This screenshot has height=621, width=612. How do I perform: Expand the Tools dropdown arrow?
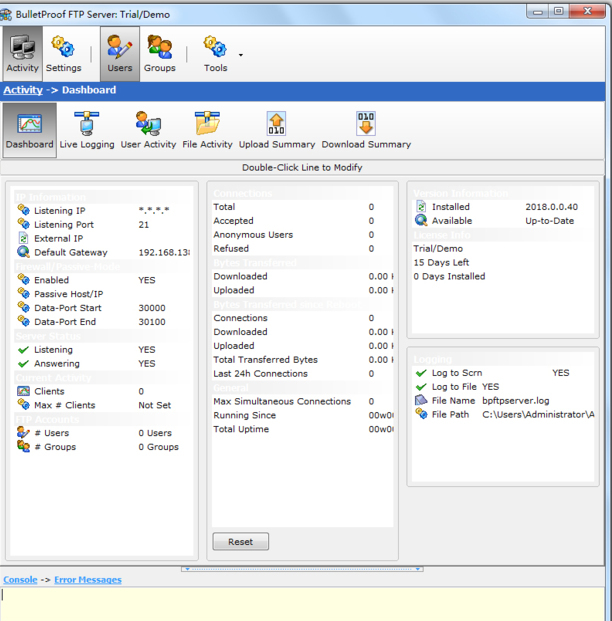pos(240,55)
